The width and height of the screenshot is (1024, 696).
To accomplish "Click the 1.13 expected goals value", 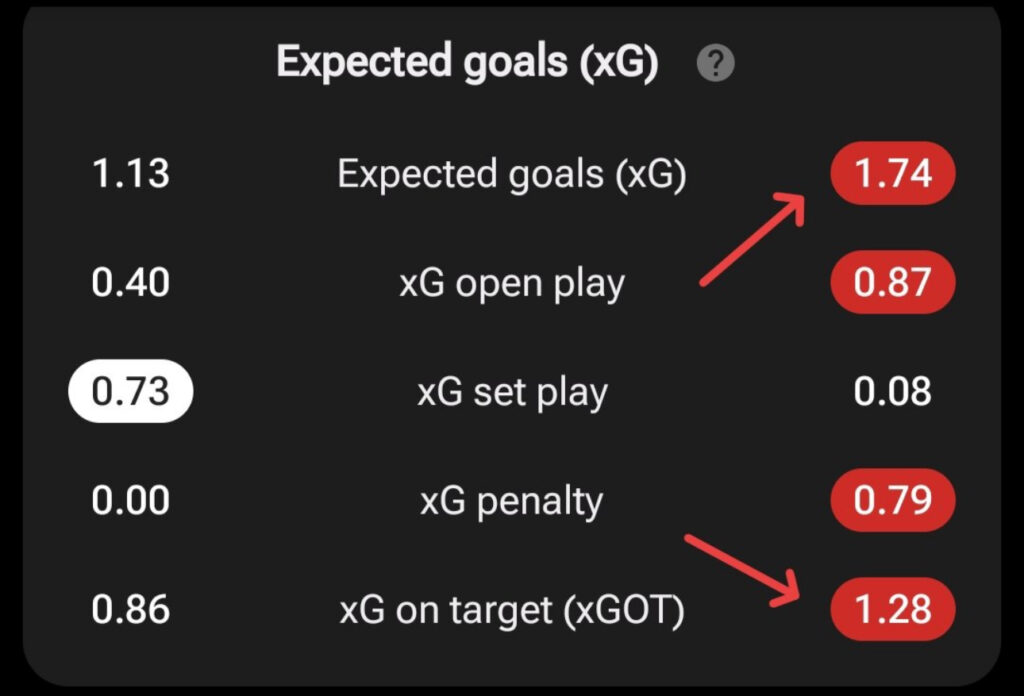I will pyautogui.click(x=130, y=174).
